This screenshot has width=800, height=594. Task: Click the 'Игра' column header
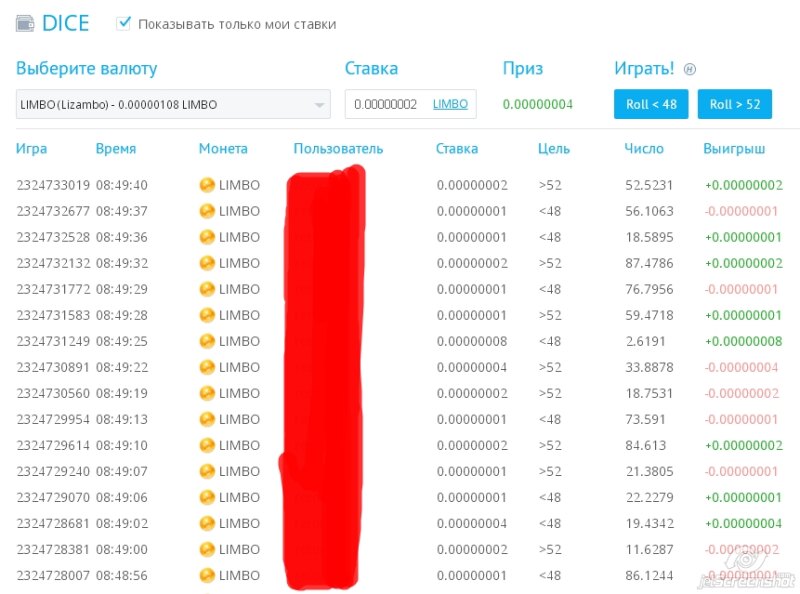(31, 149)
